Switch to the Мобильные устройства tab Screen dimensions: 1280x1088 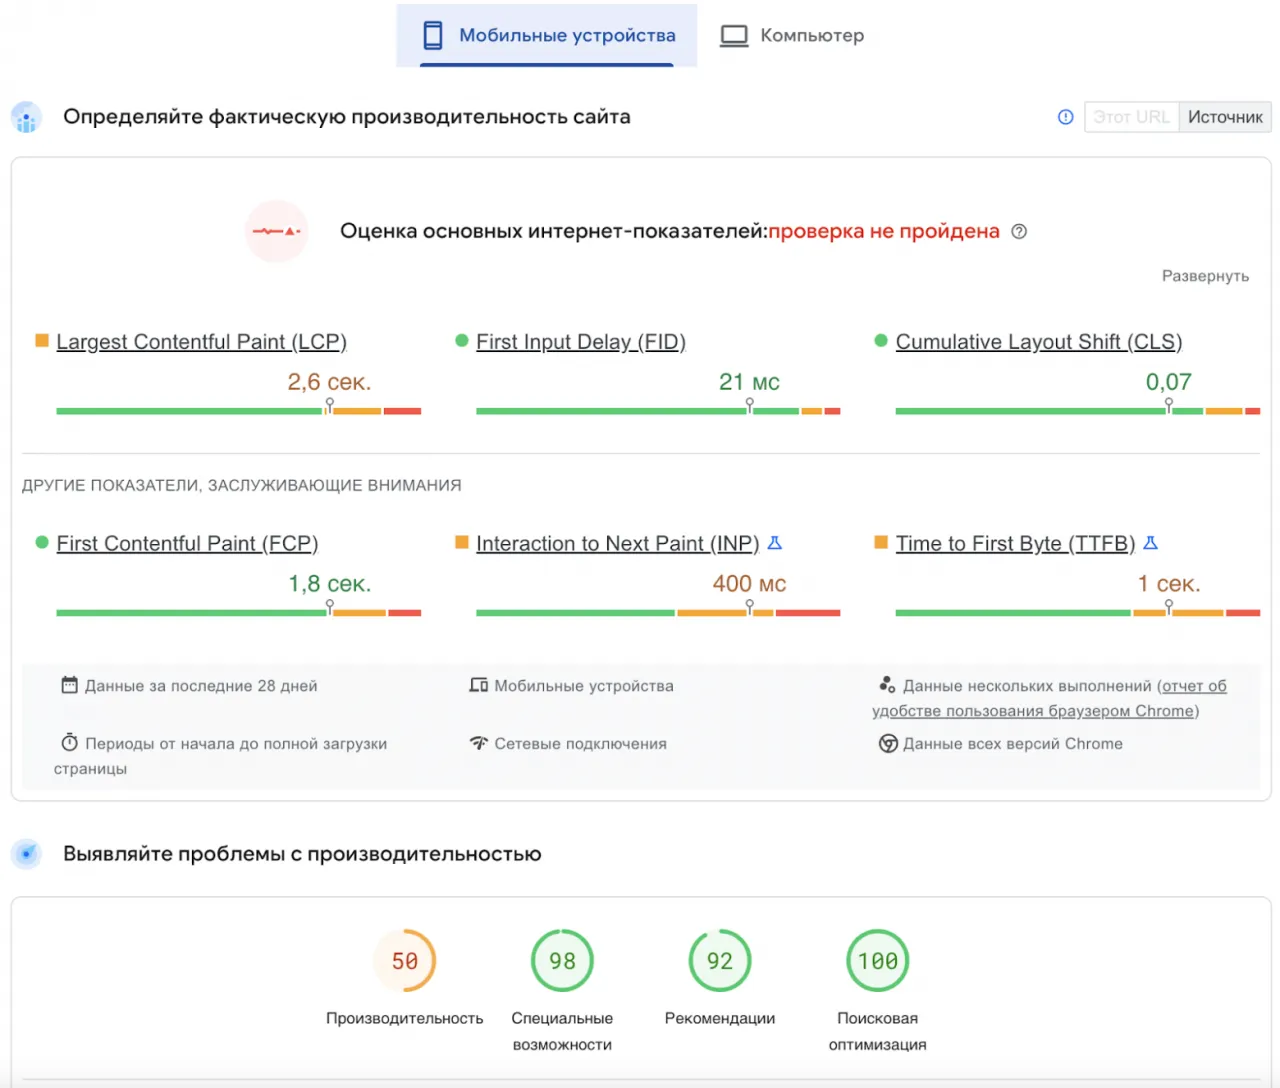pyautogui.click(x=547, y=35)
